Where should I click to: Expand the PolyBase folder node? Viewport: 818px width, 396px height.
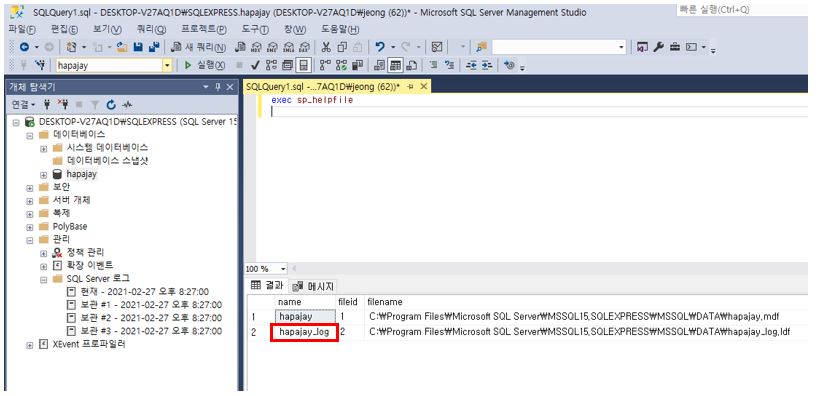coord(30,226)
